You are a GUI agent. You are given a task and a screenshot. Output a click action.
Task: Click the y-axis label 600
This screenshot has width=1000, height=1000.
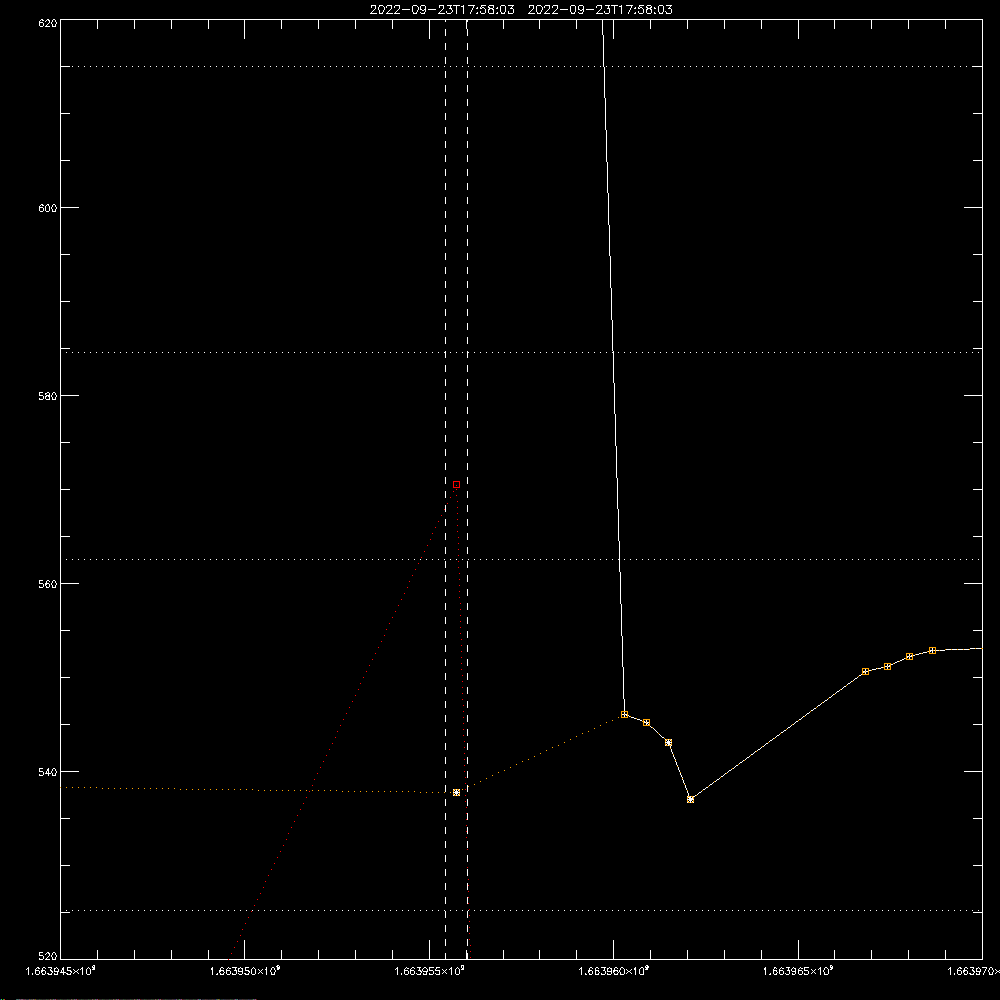tap(48, 208)
